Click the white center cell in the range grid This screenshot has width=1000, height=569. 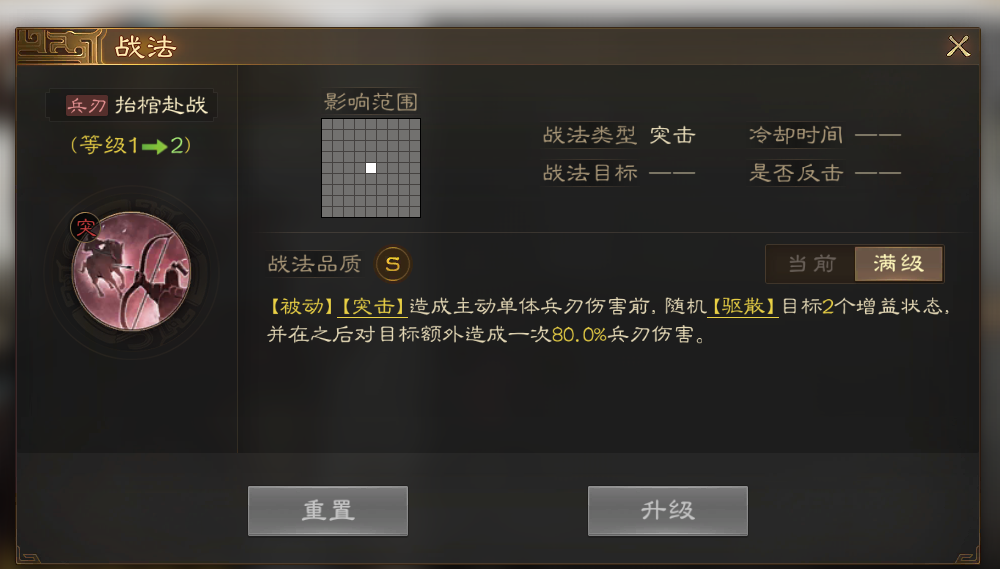tap(371, 168)
